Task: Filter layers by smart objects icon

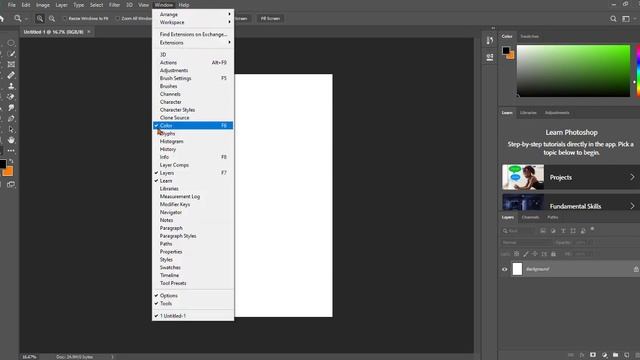Action: [x=583, y=231]
